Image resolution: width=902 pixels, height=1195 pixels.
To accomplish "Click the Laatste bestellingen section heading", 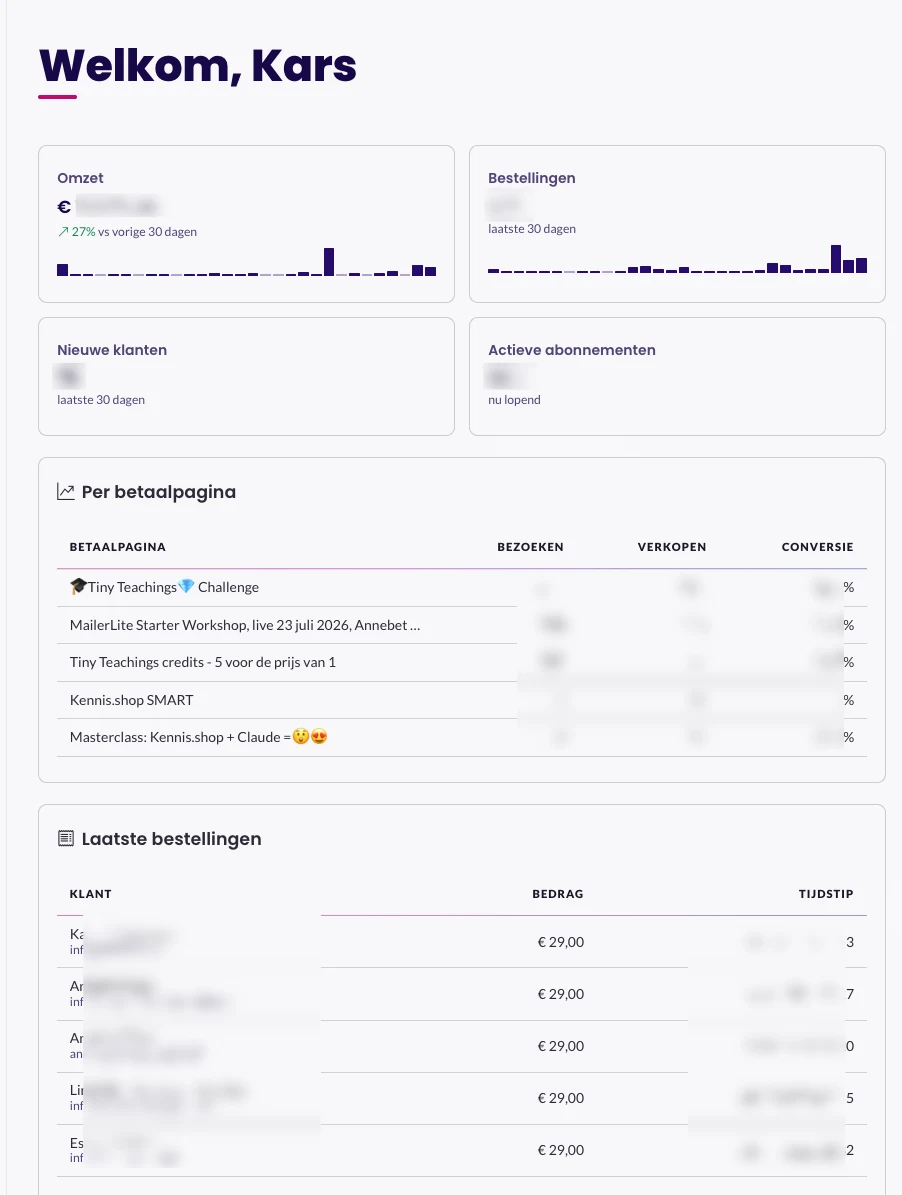I will pyautogui.click(x=171, y=838).
